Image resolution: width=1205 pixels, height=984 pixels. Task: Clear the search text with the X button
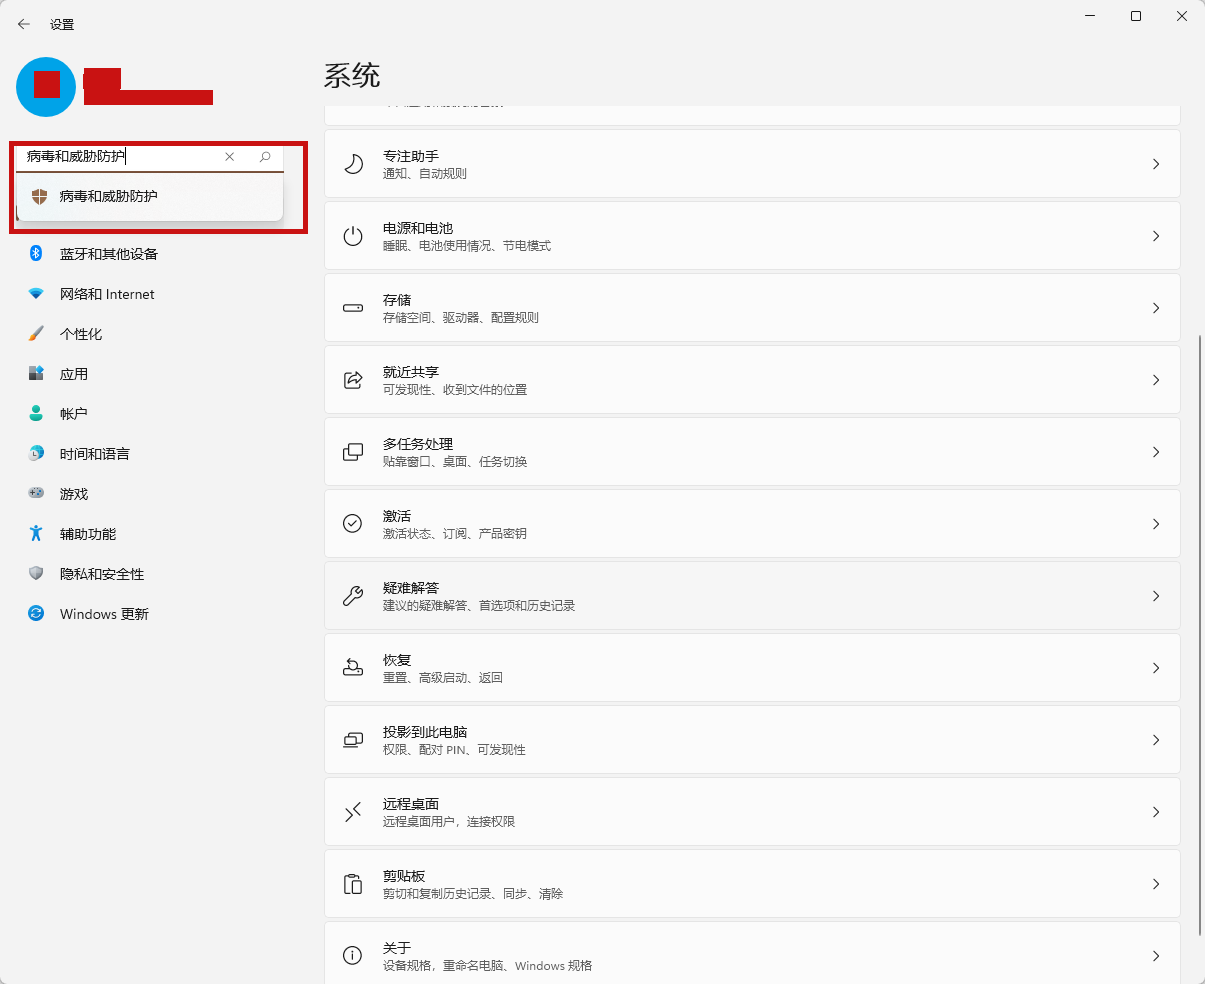229,157
